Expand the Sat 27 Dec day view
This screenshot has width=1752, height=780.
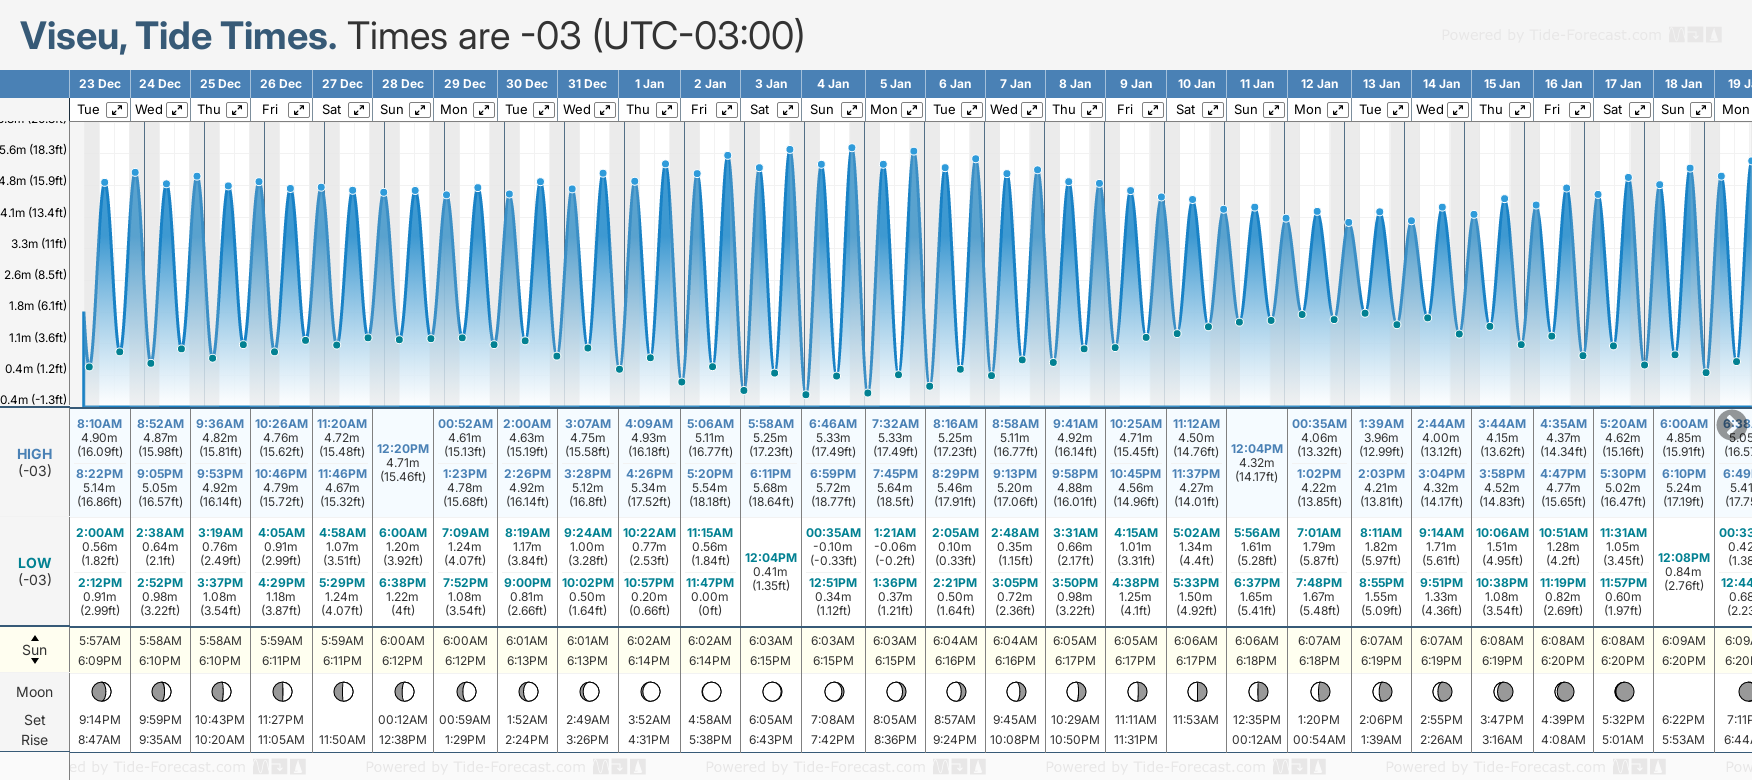point(358,110)
